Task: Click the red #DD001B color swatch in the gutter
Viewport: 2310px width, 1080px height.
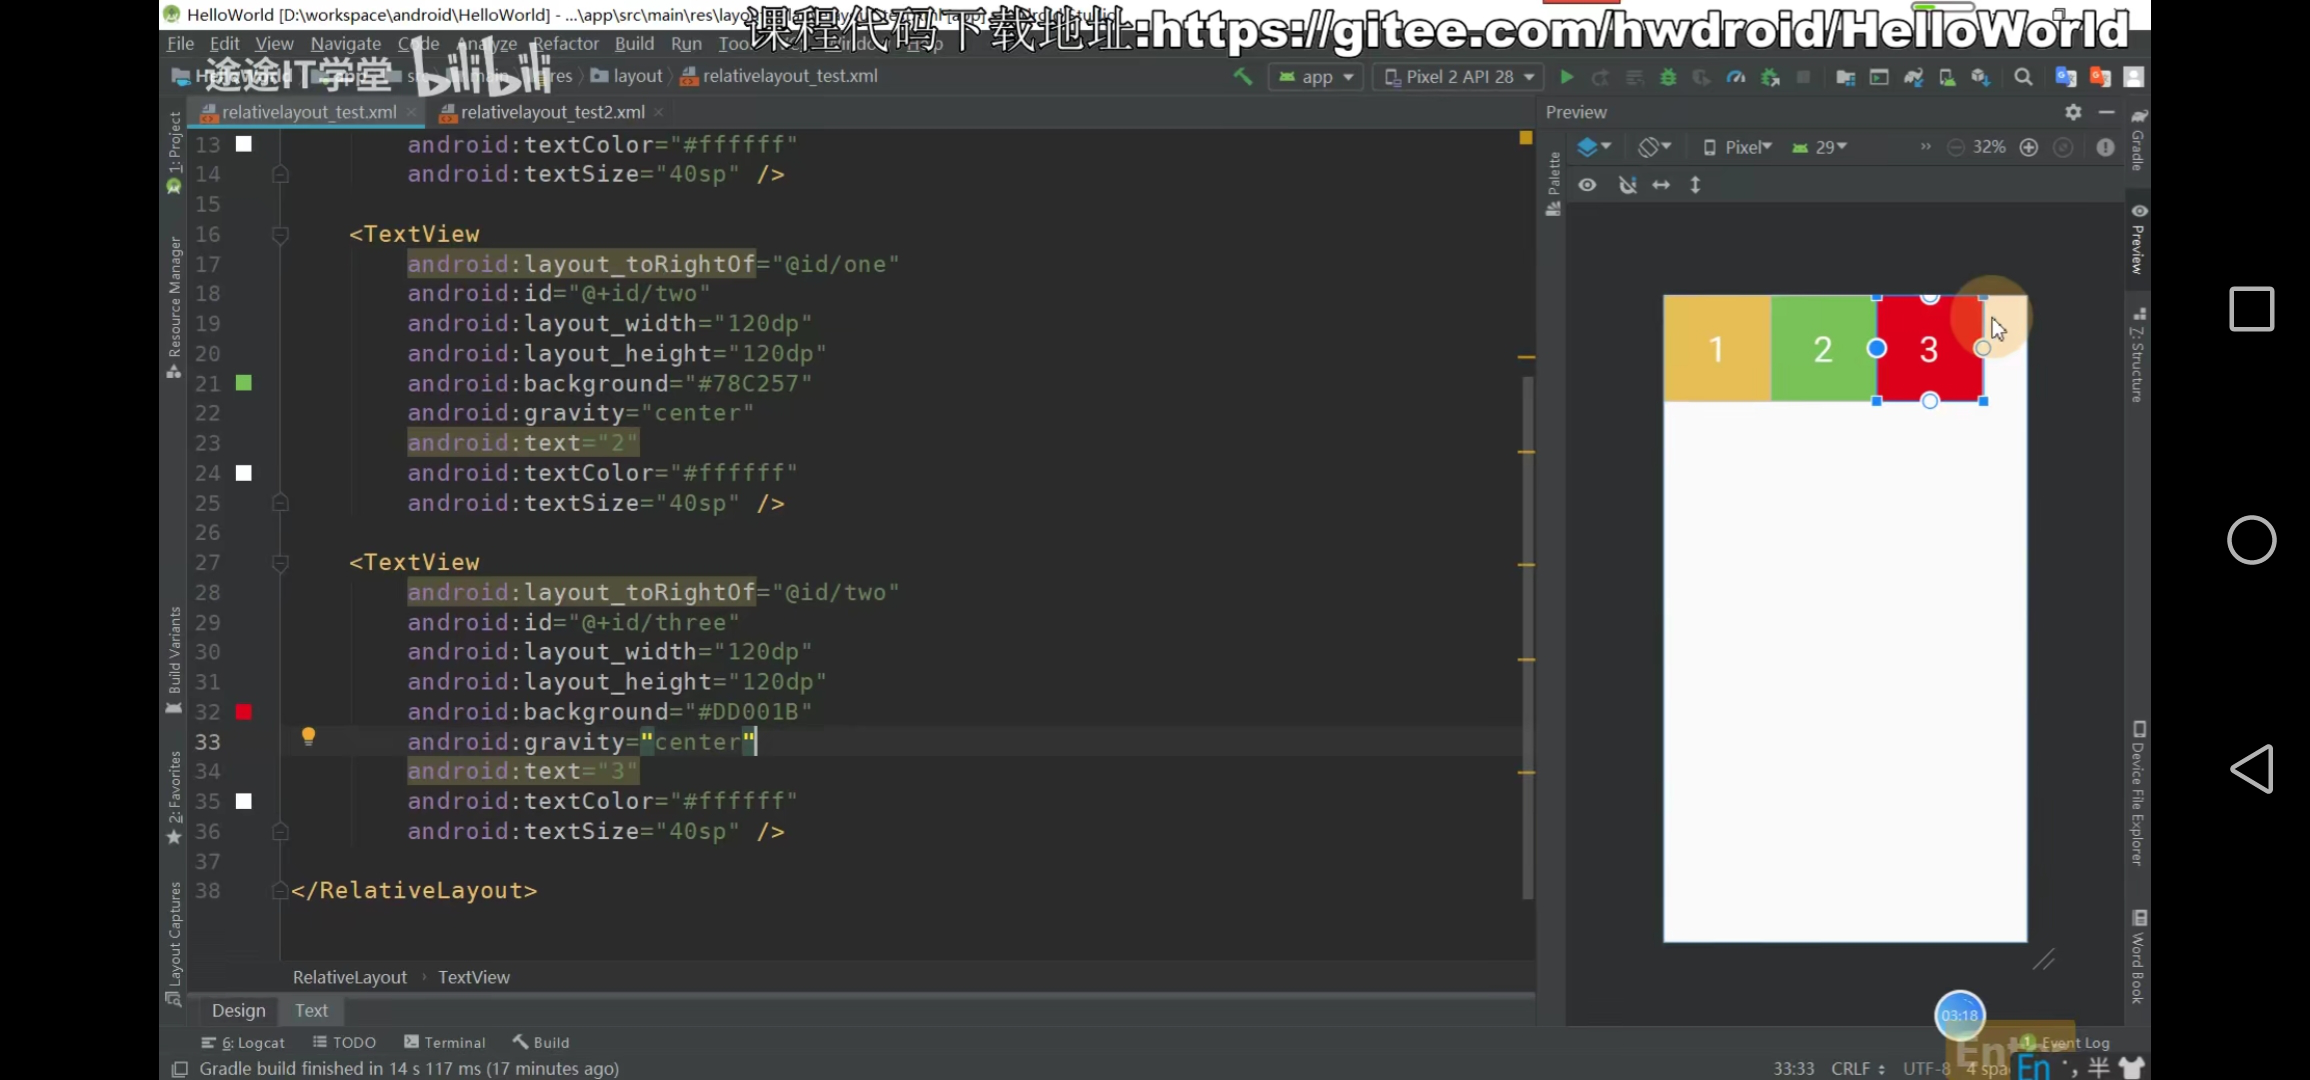Action: pyautogui.click(x=244, y=712)
